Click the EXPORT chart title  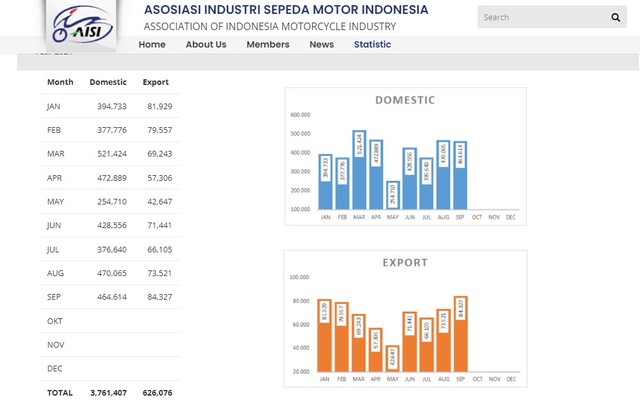[405, 263]
